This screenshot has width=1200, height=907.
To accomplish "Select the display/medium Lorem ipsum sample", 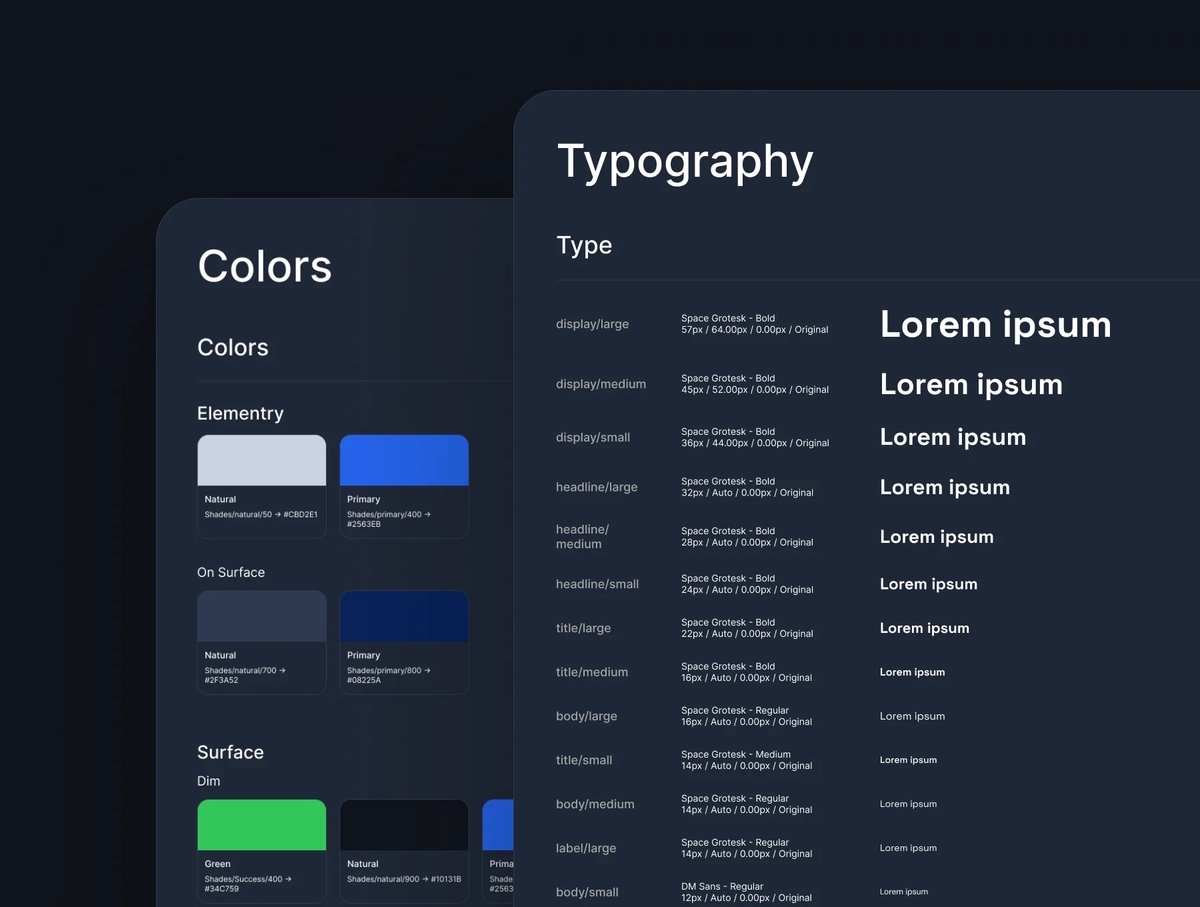I will point(970,385).
